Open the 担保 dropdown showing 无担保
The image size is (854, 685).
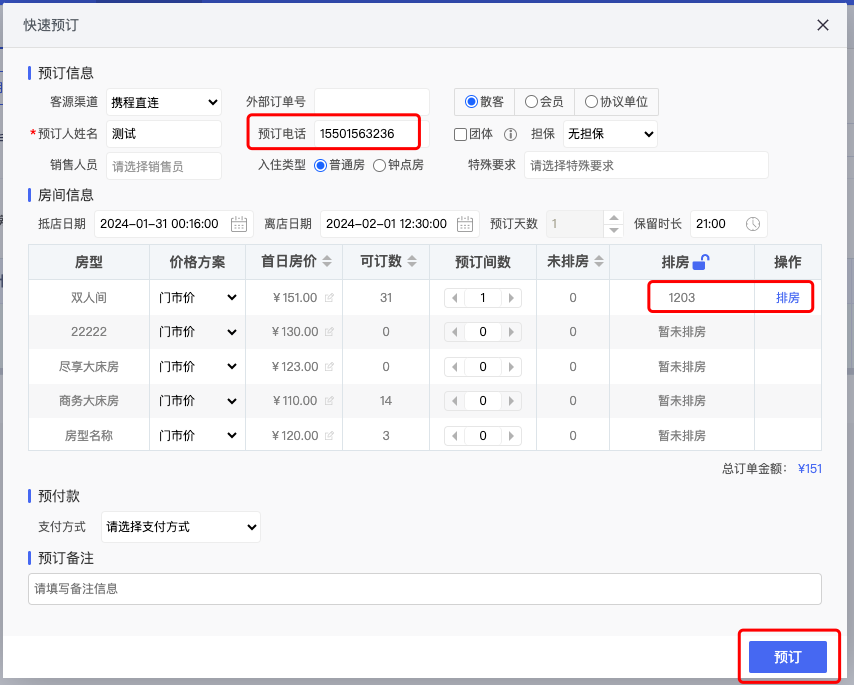click(x=610, y=134)
